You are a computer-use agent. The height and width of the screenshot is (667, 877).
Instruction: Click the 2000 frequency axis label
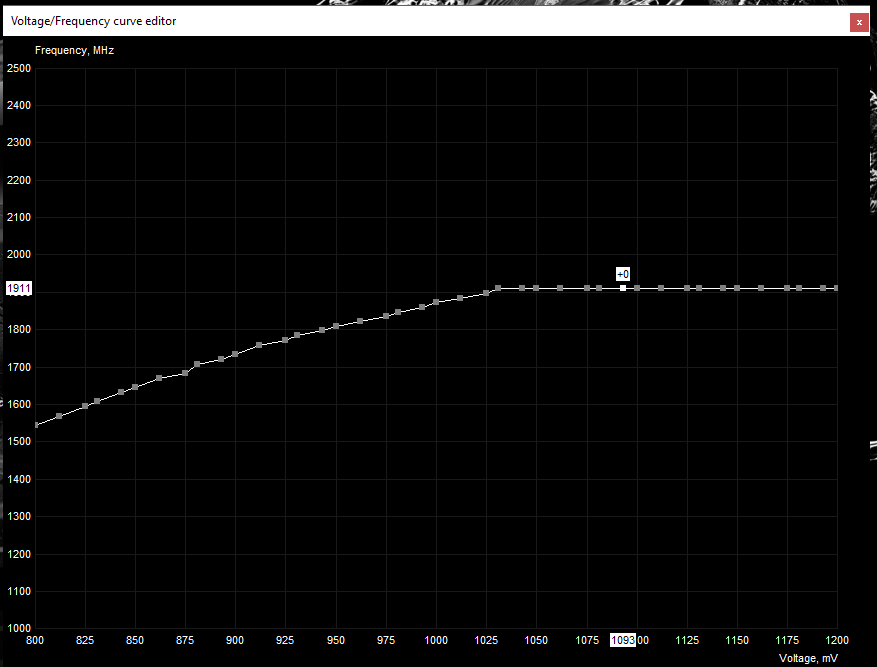tap(19, 254)
